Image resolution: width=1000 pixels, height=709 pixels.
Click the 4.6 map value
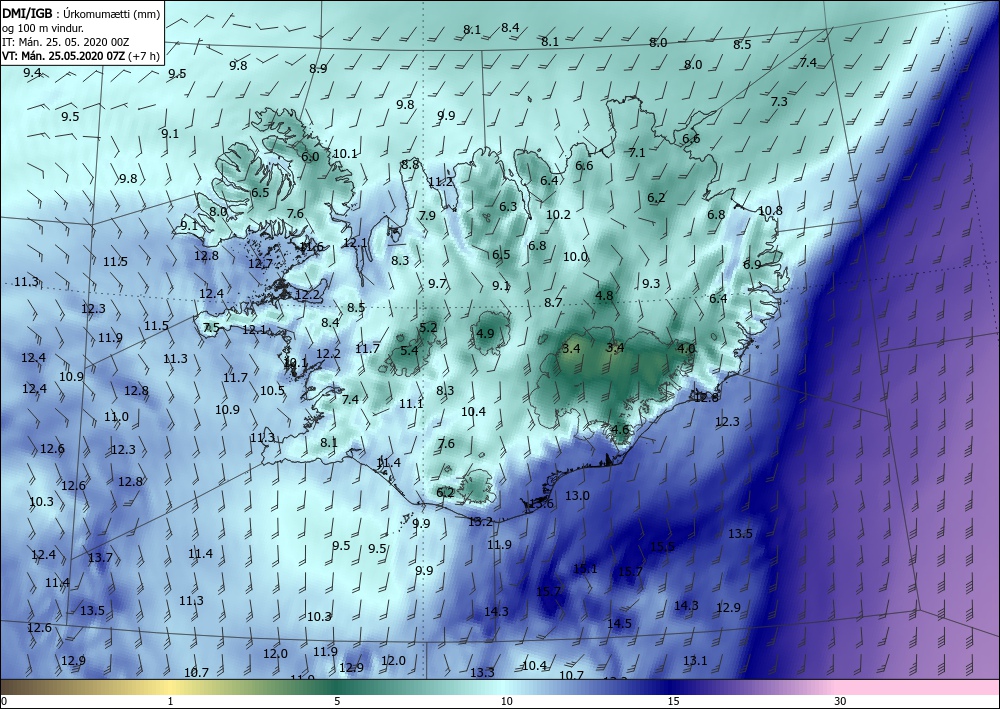621,430
